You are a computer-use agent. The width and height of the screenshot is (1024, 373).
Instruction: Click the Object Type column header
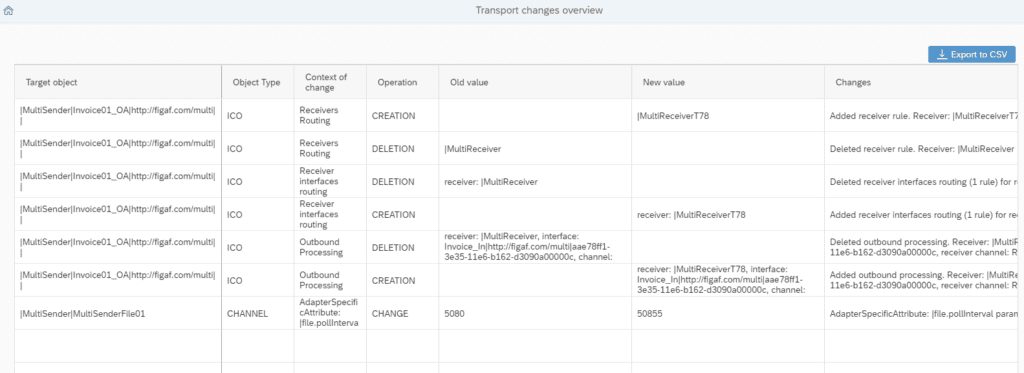coord(257,82)
